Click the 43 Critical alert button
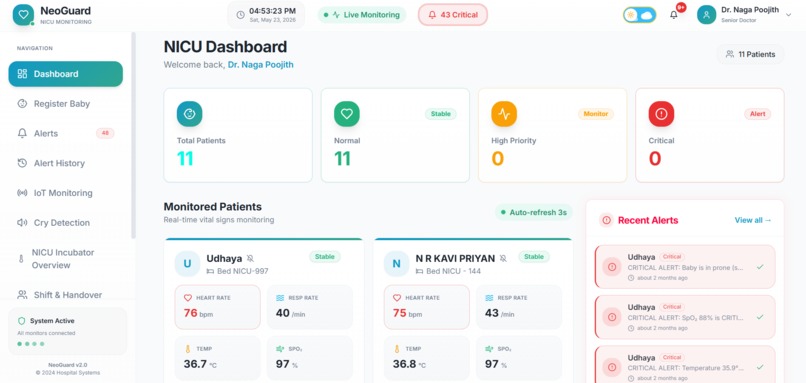Screen dimensions: 806x383 click(x=453, y=15)
